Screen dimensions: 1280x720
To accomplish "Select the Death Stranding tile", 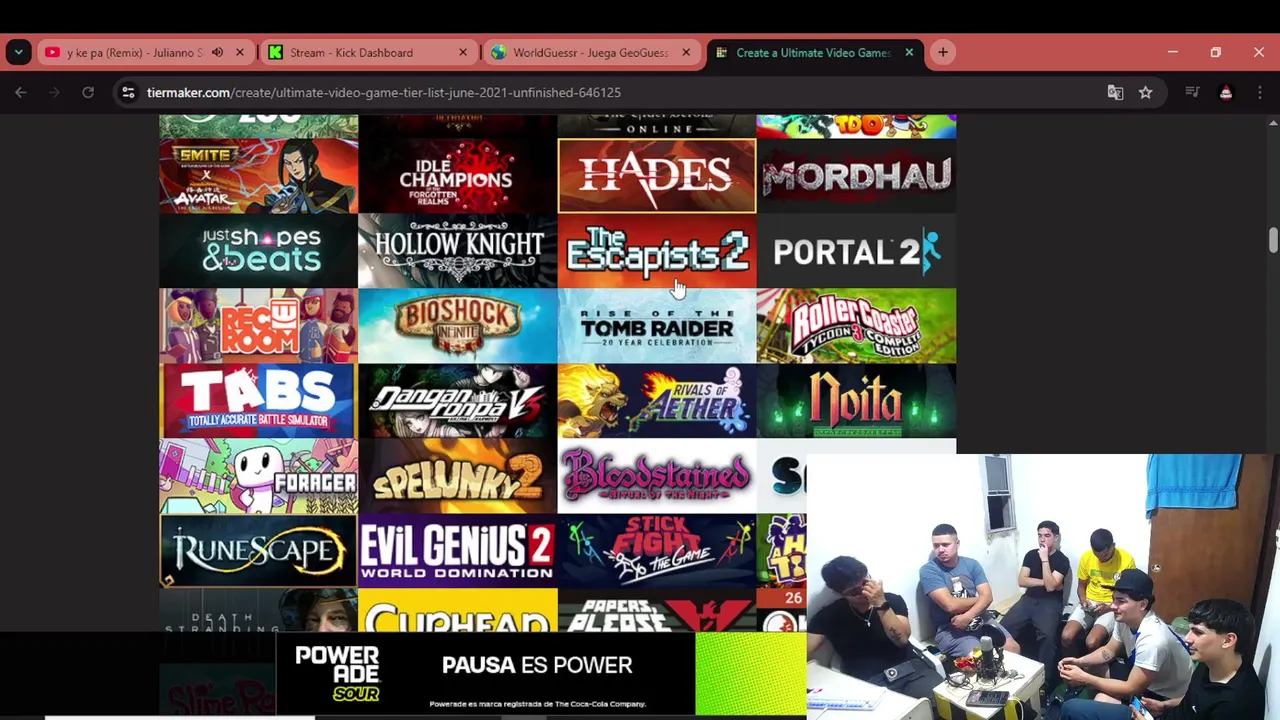I will [258, 611].
